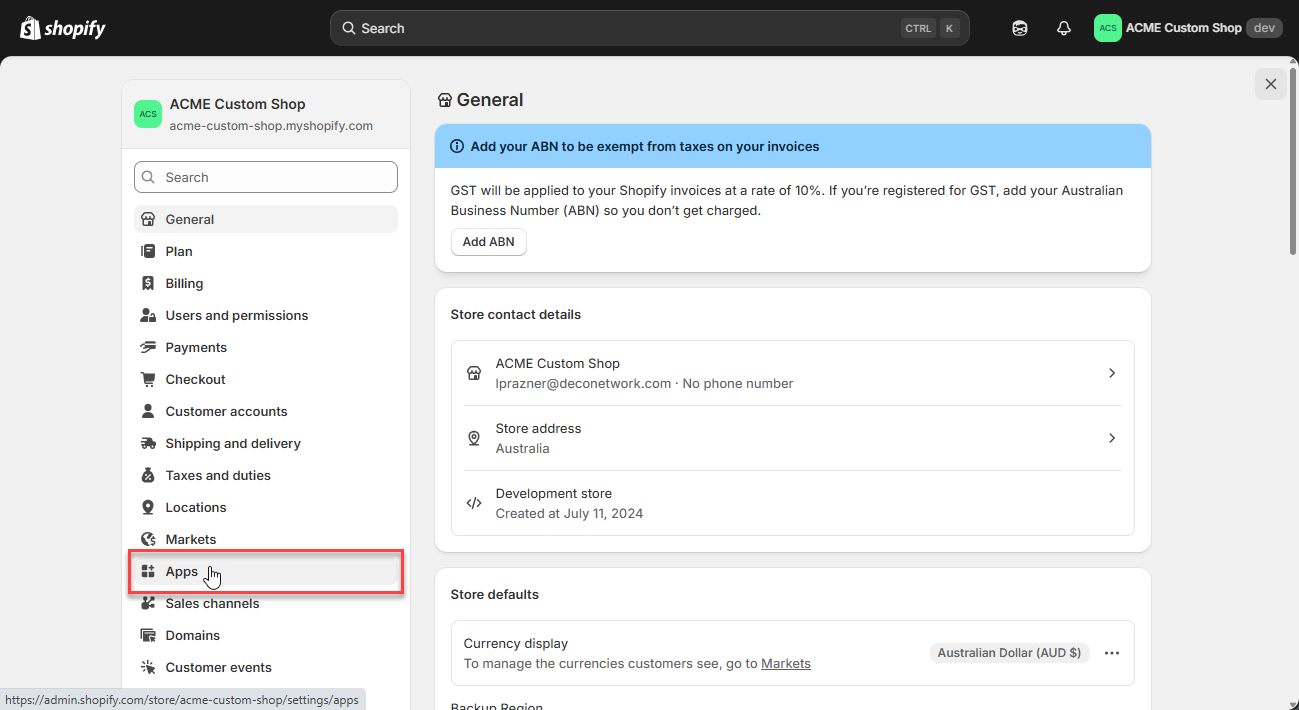Screen dimensions: 1299x710
Task: Open Billing settings
Action: (266, 283)
